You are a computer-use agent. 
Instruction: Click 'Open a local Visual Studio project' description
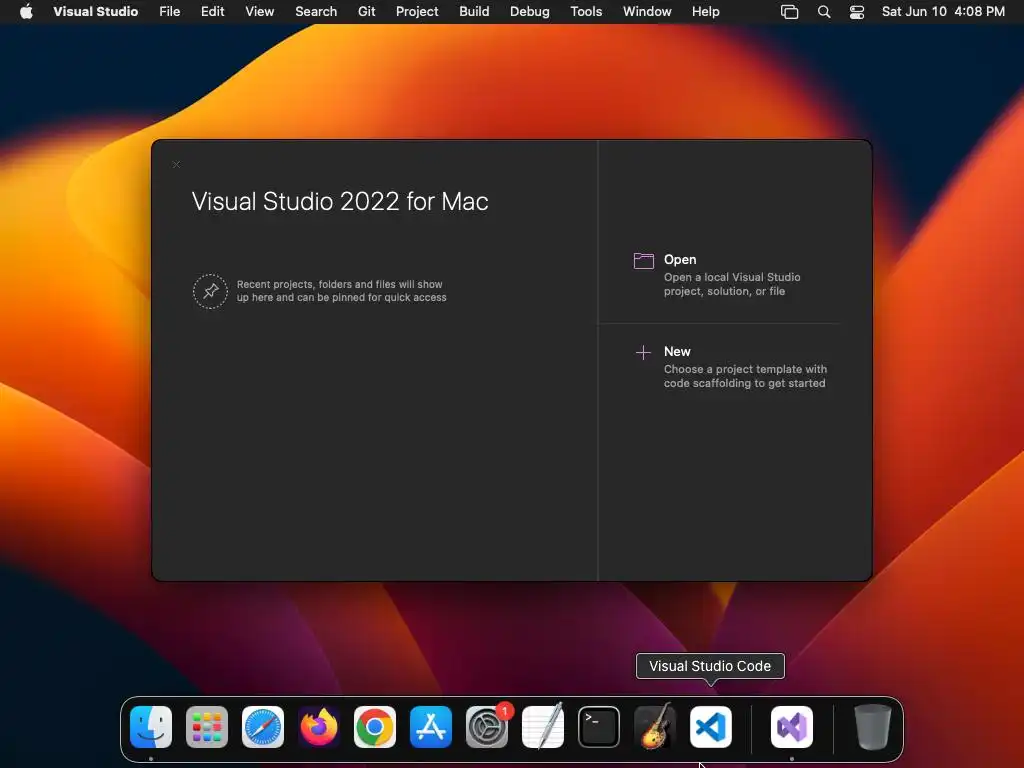pos(732,284)
